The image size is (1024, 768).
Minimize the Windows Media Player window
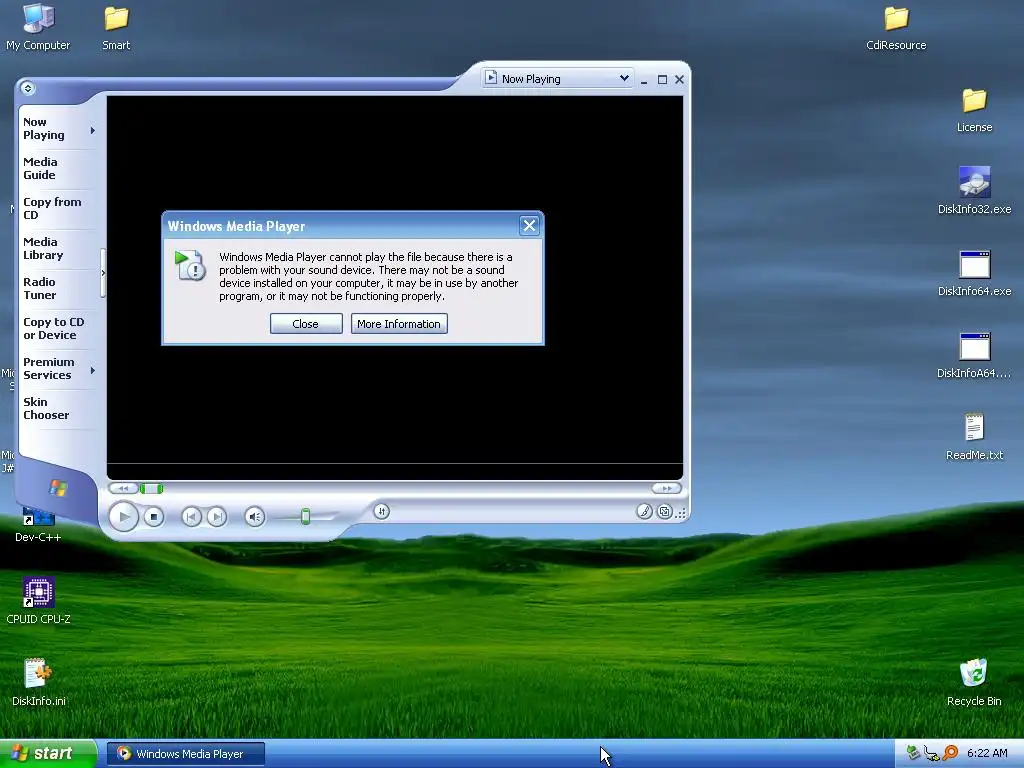pos(644,80)
